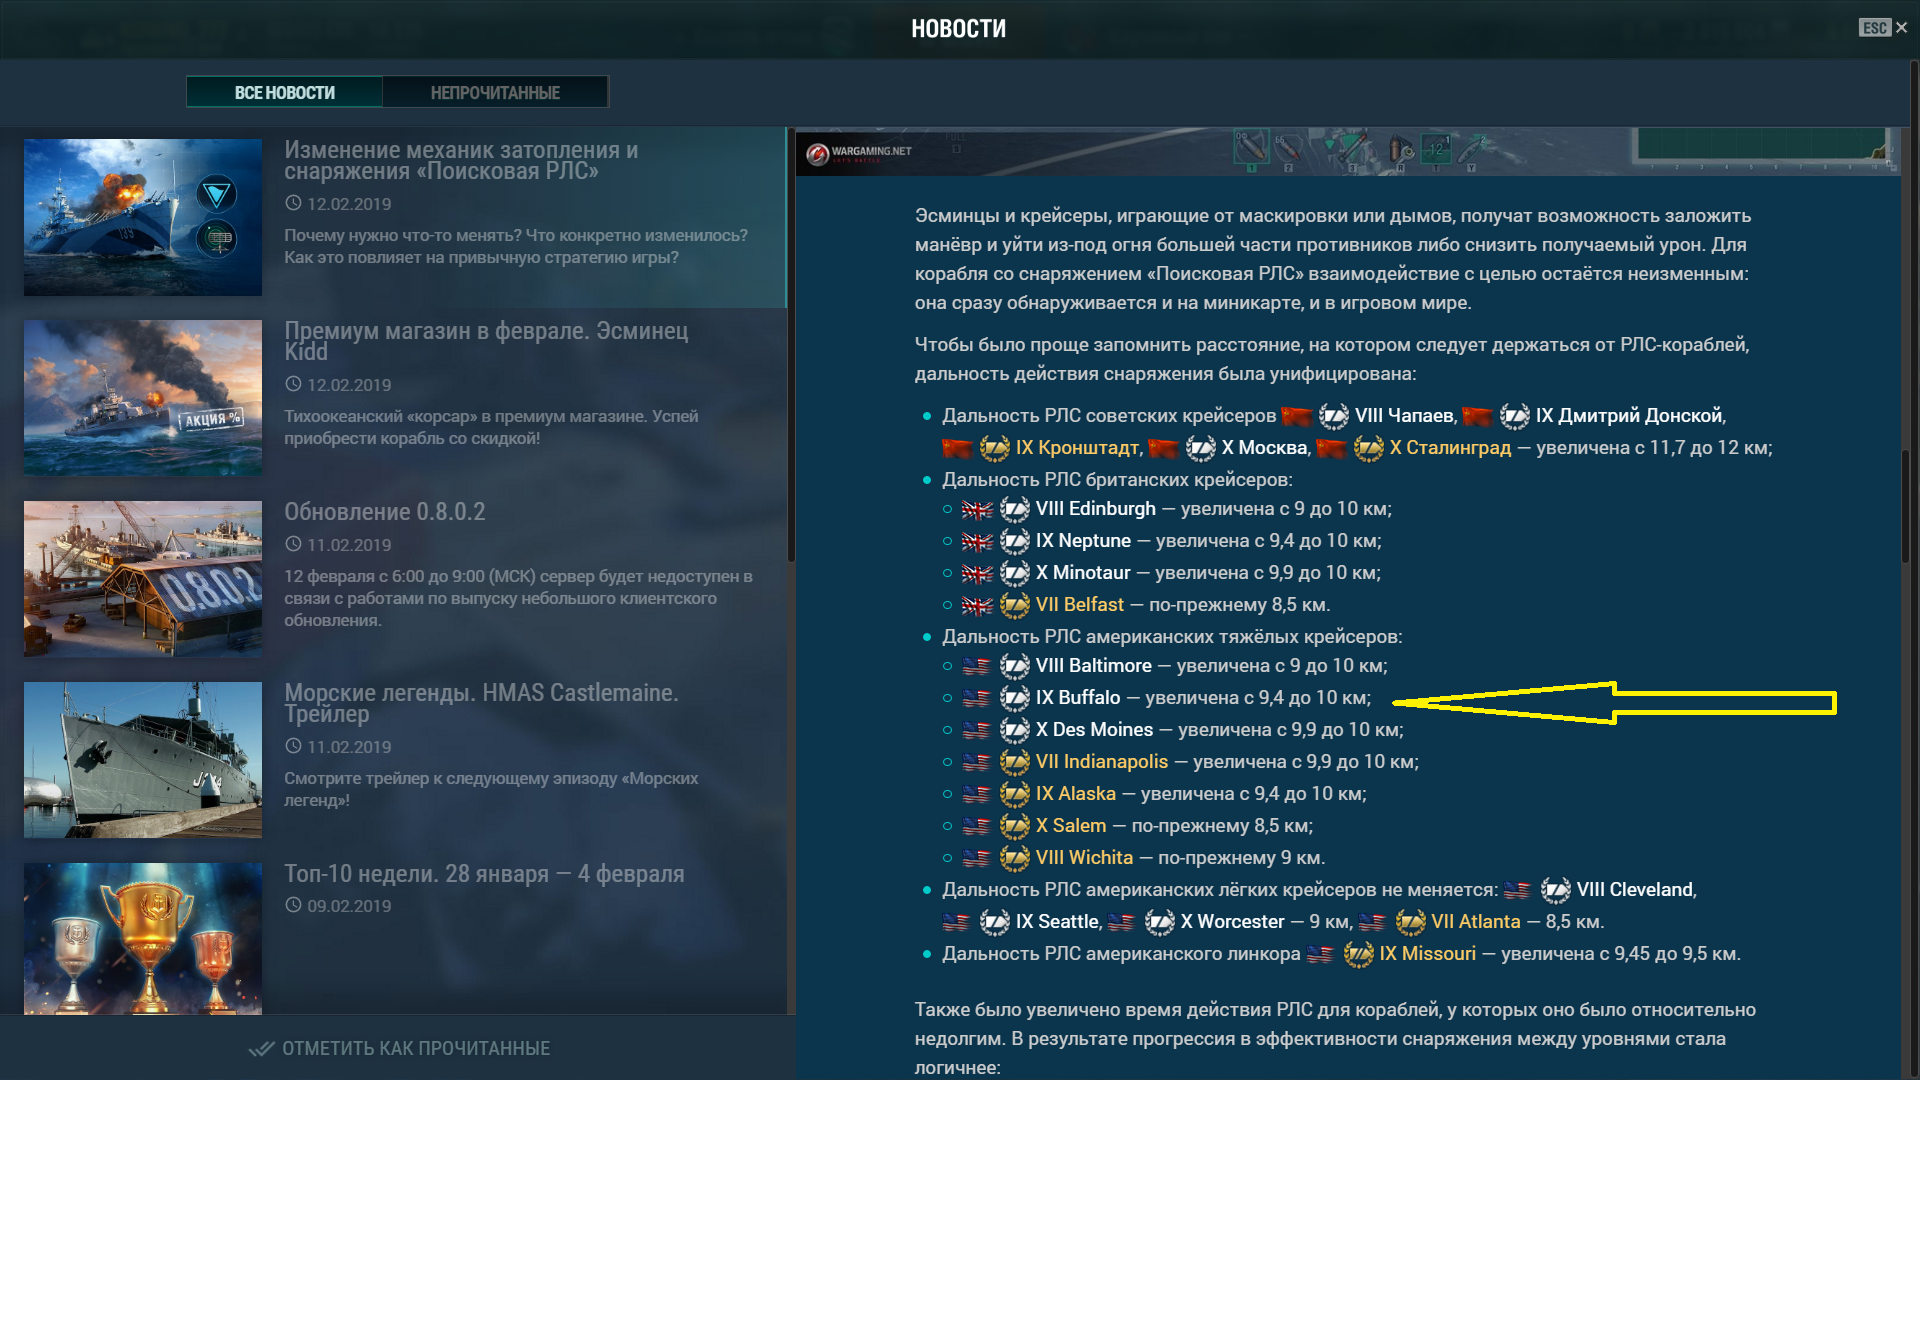
Task: Open the flooding mechanics news thumbnail
Action: click(x=143, y=217)
